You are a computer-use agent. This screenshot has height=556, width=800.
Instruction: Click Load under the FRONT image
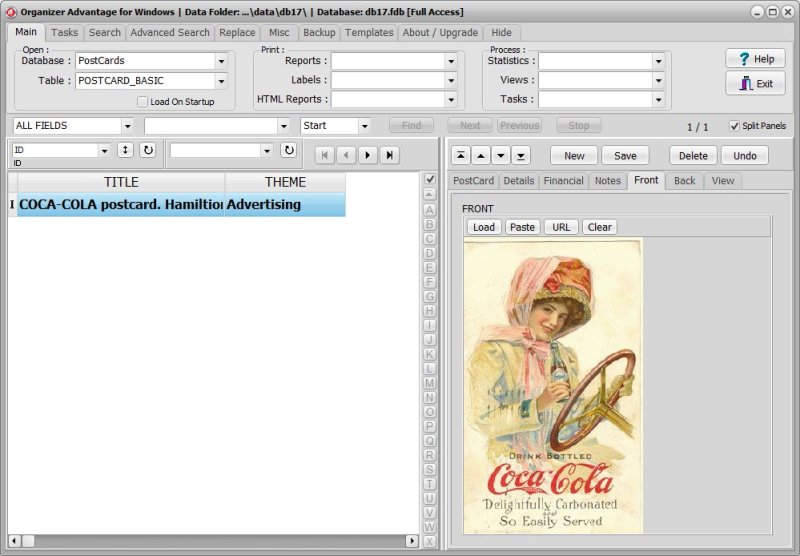point(484,227)
